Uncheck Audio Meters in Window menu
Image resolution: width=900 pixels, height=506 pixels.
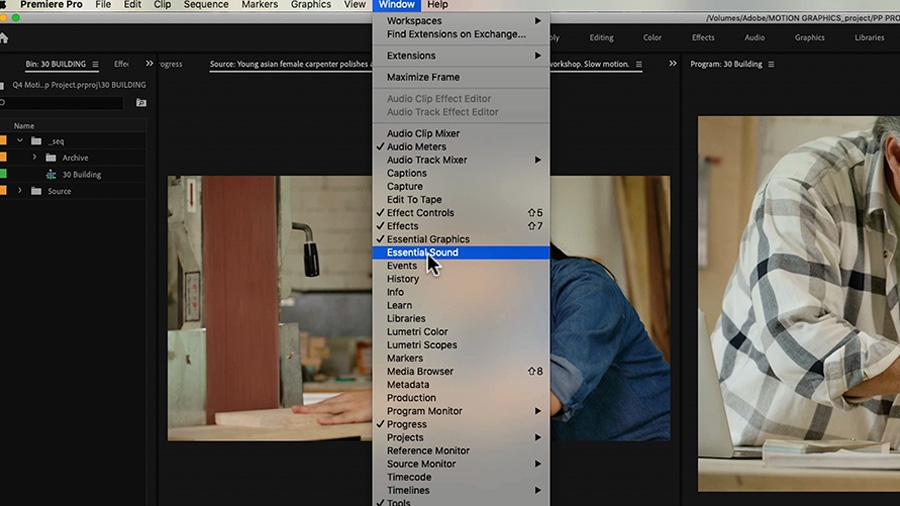(x=461, y=147)
